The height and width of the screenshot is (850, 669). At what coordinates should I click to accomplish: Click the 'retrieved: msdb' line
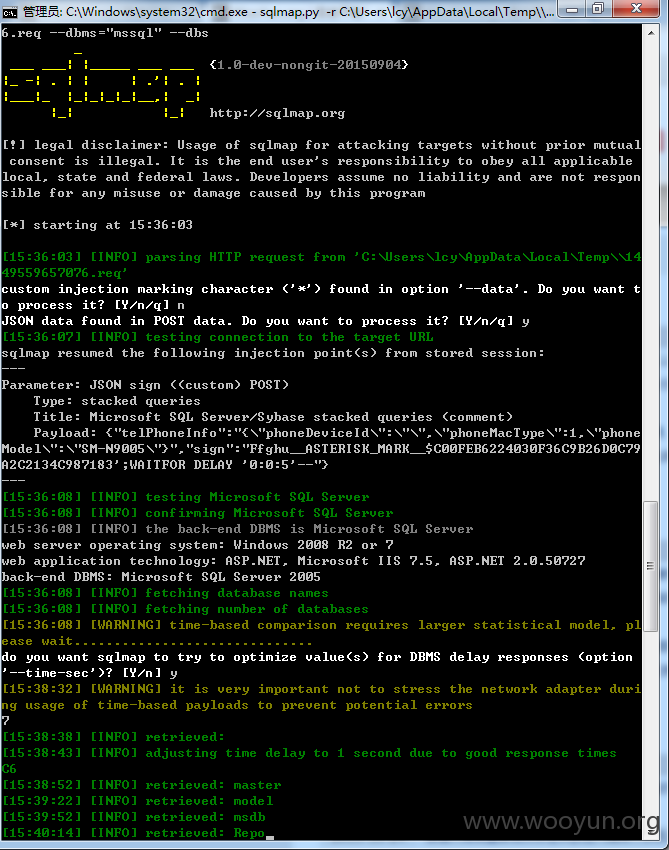pyautogui.click(x=134, y=817)
